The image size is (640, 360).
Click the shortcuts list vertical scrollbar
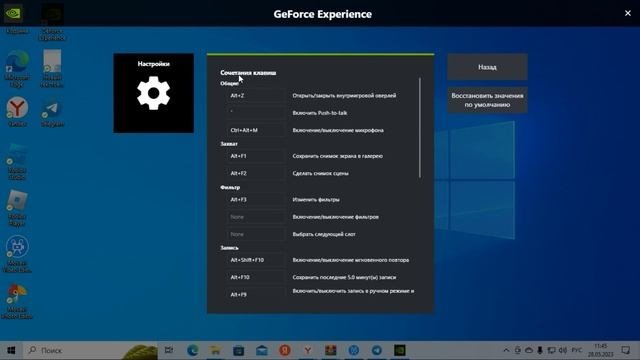click(420, 127)
